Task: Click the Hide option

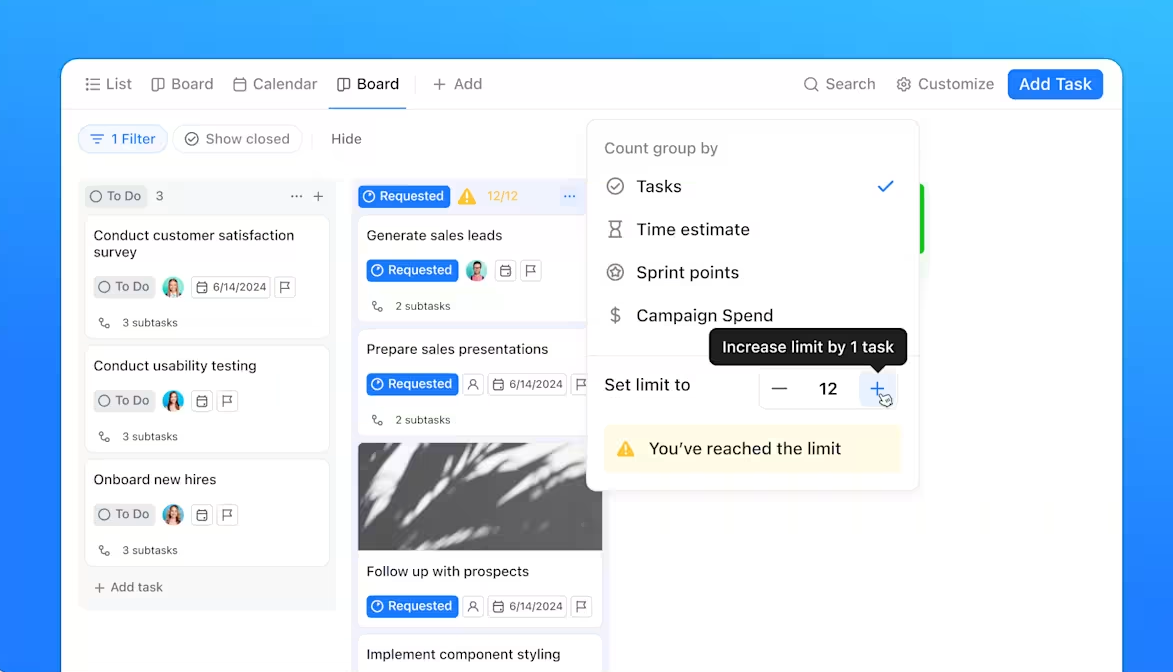Action: coord(346,139)
